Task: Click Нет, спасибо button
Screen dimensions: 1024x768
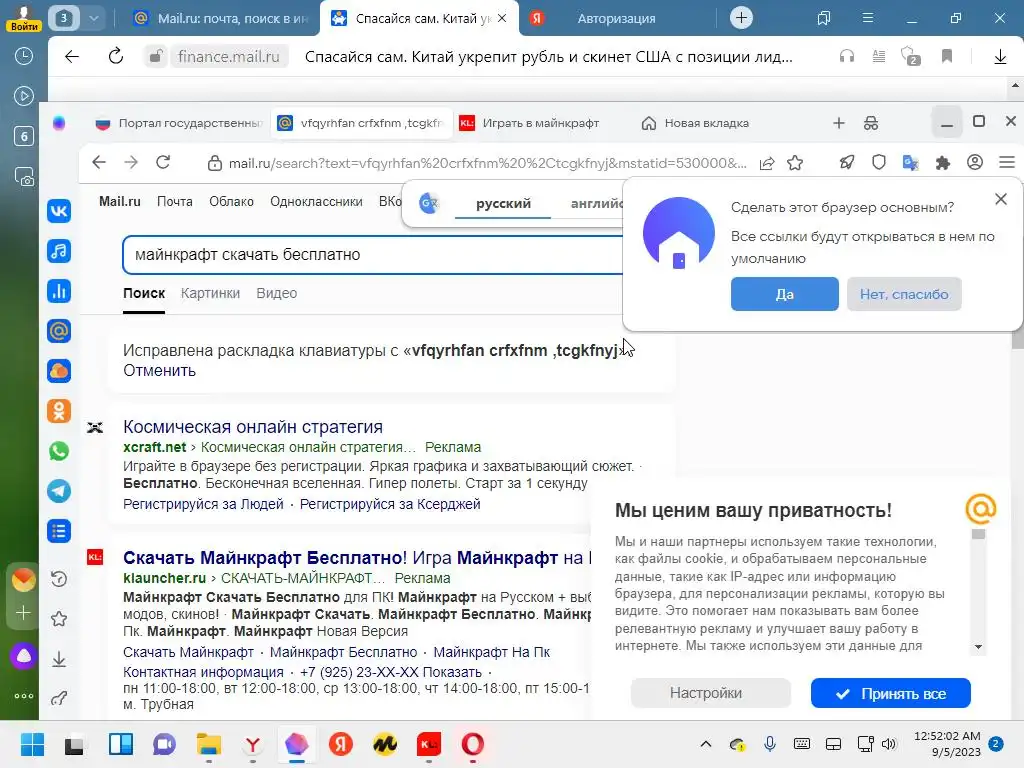Action: [x=904, y=294]
